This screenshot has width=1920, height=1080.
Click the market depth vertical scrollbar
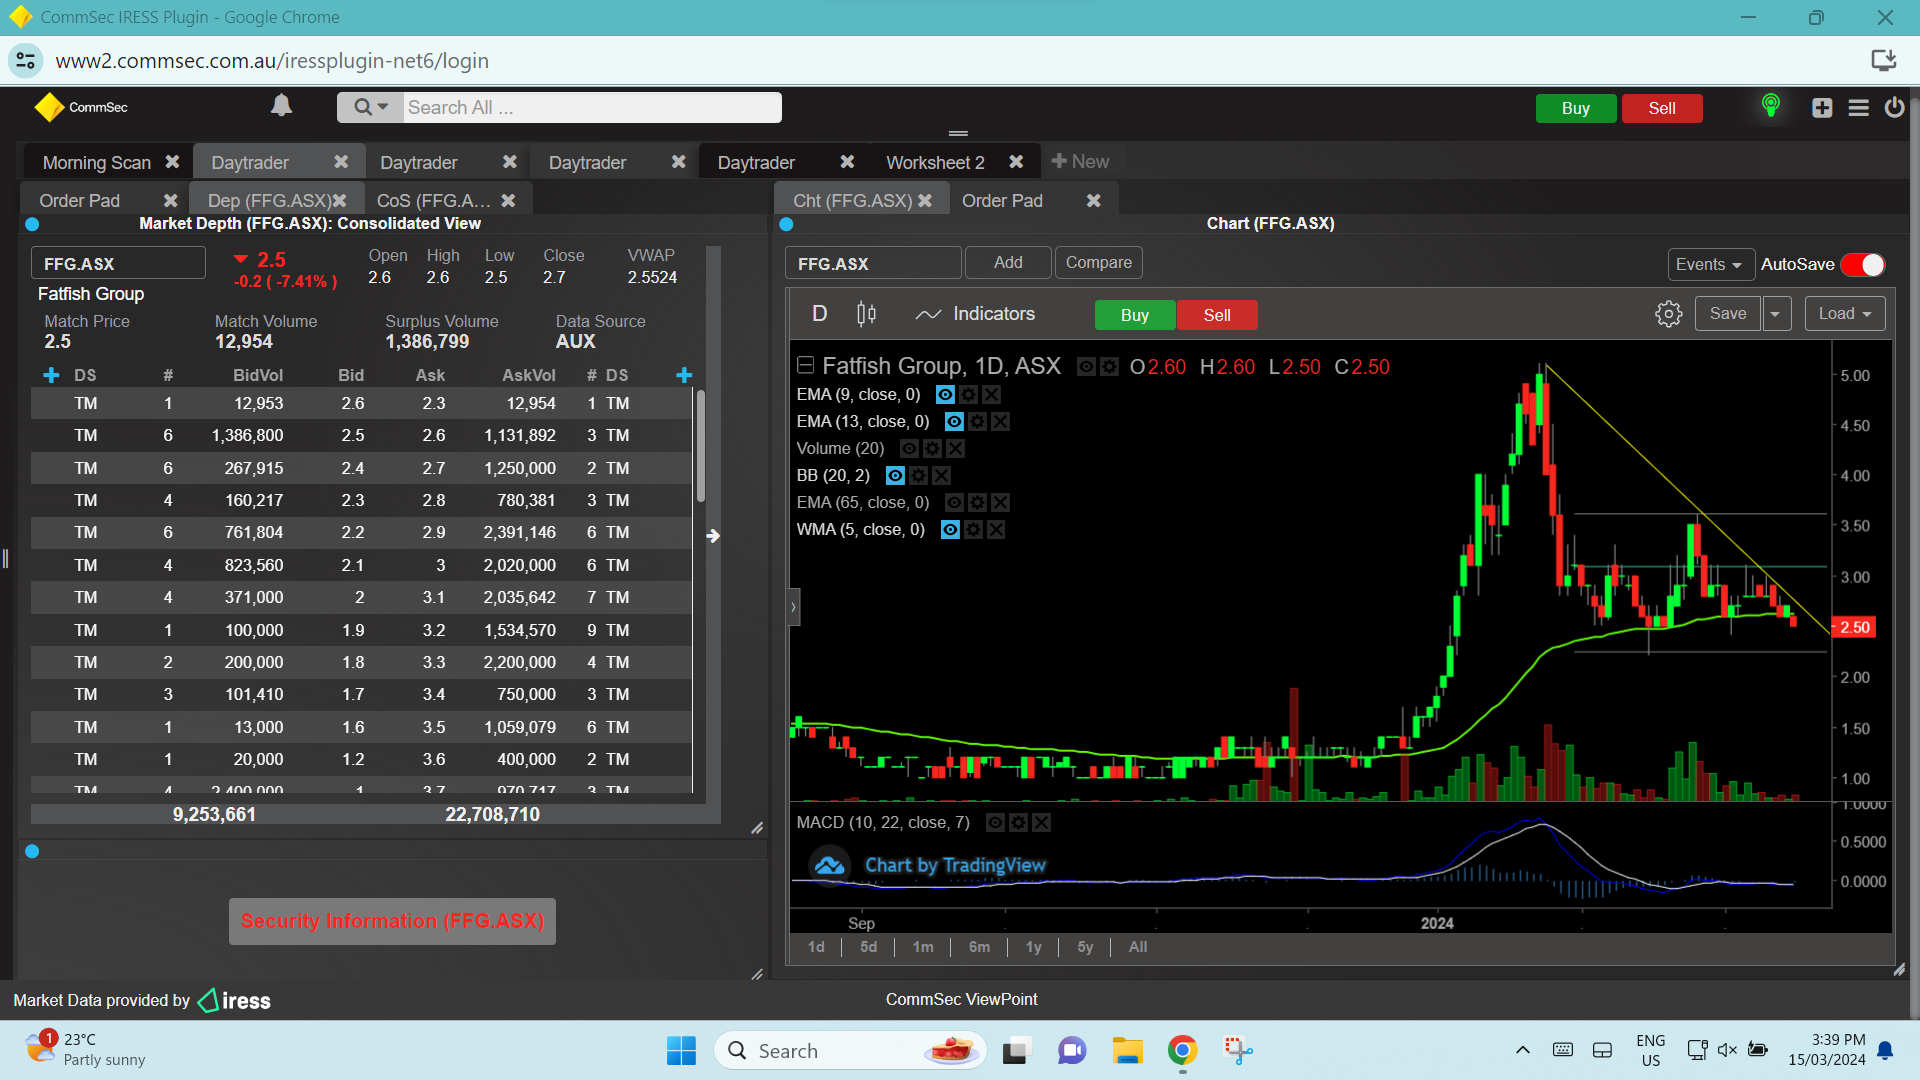(701, 445)
